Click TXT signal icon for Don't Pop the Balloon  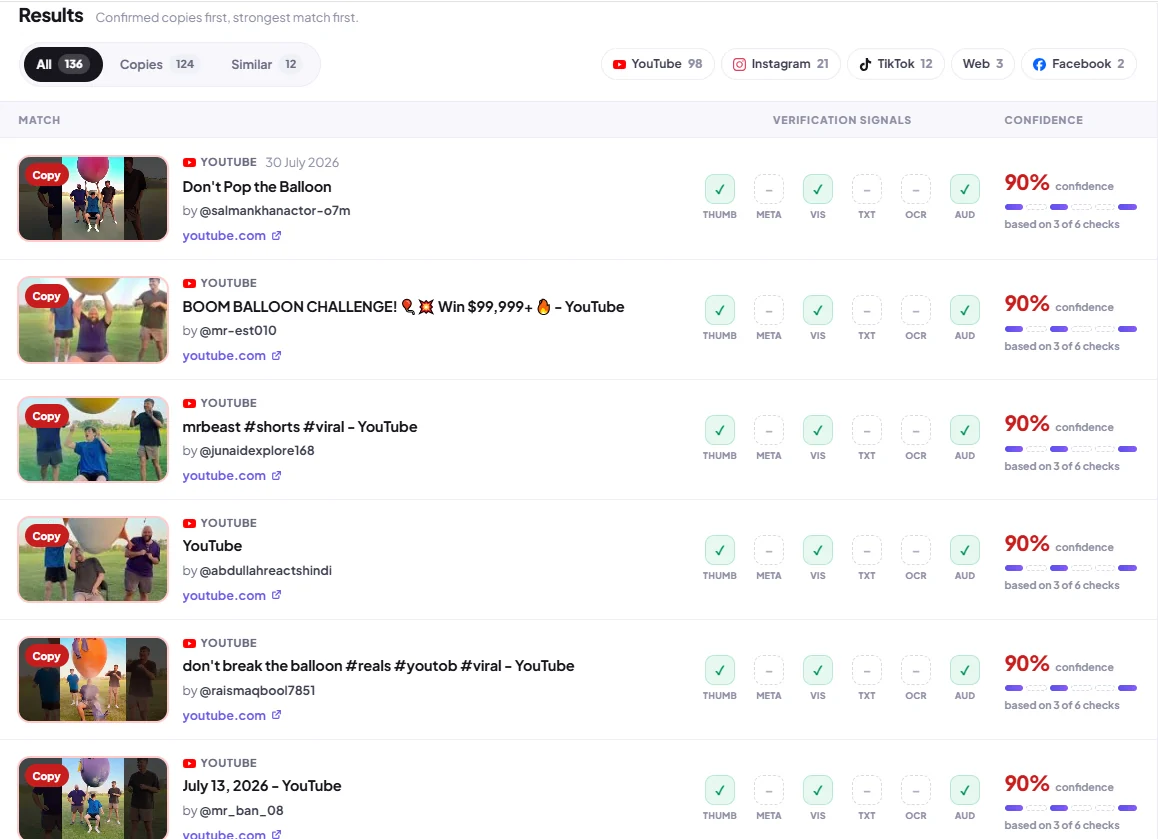[x=866, y=190]
